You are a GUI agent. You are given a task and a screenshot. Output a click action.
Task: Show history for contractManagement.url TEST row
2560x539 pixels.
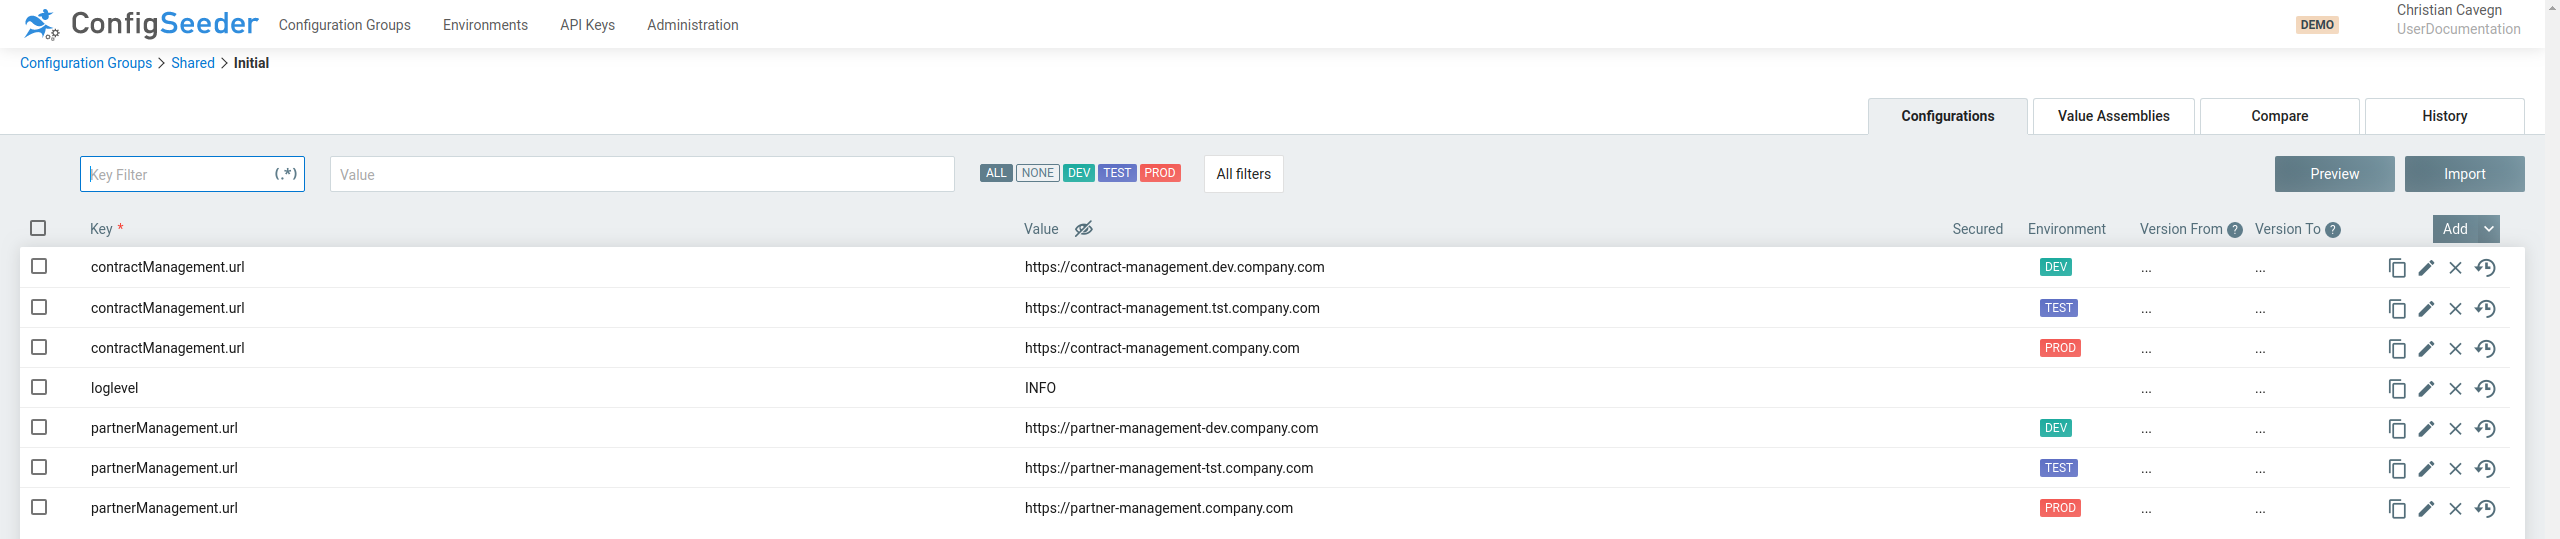2485,309
